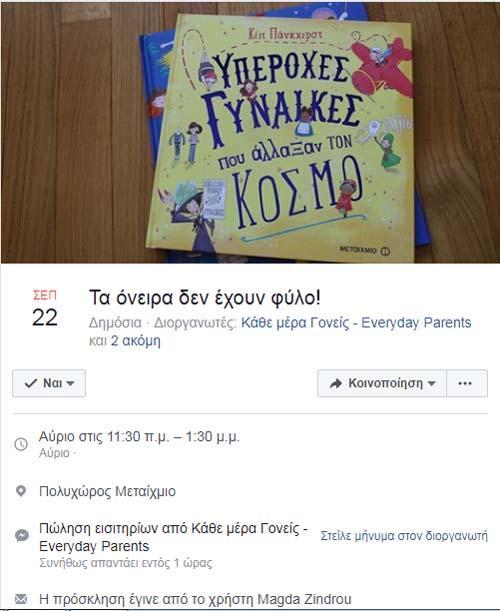Screen dimensions: 500x611
Task: Show the 2 ακόμη organizers link
Action: pyautogui.click(x=135, y=341)
